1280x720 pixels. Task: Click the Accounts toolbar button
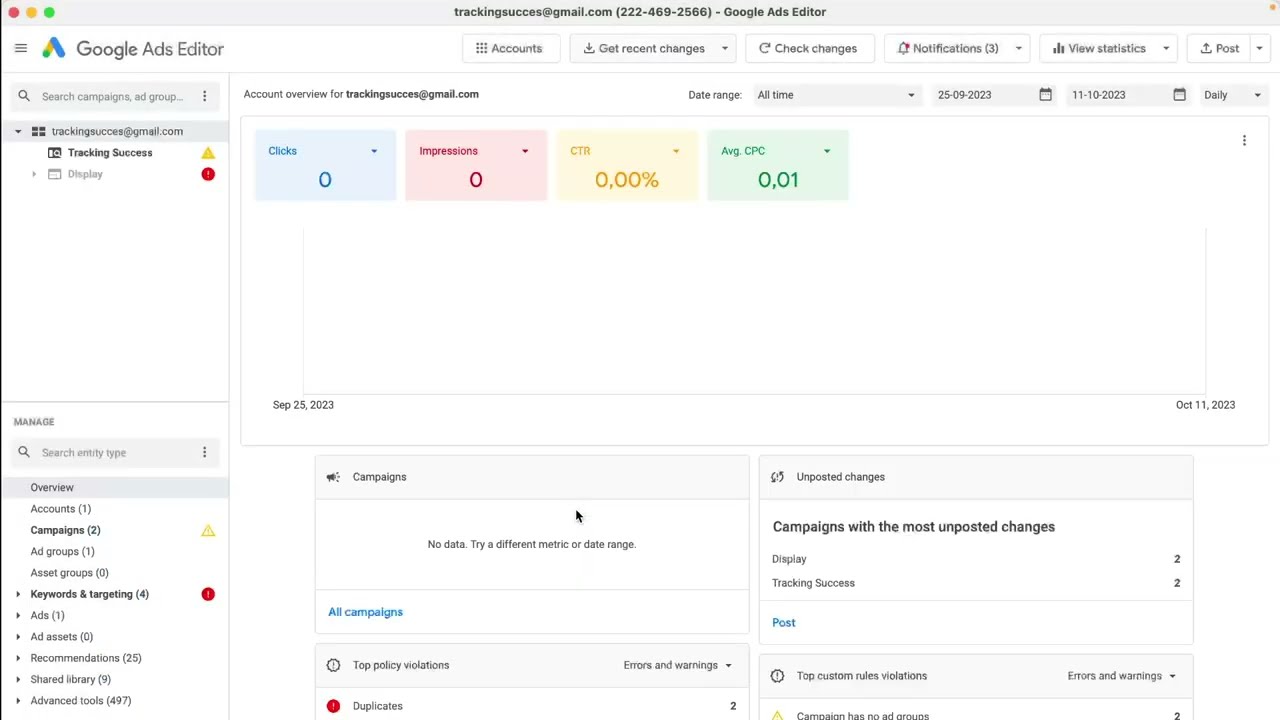pos(509,48)
